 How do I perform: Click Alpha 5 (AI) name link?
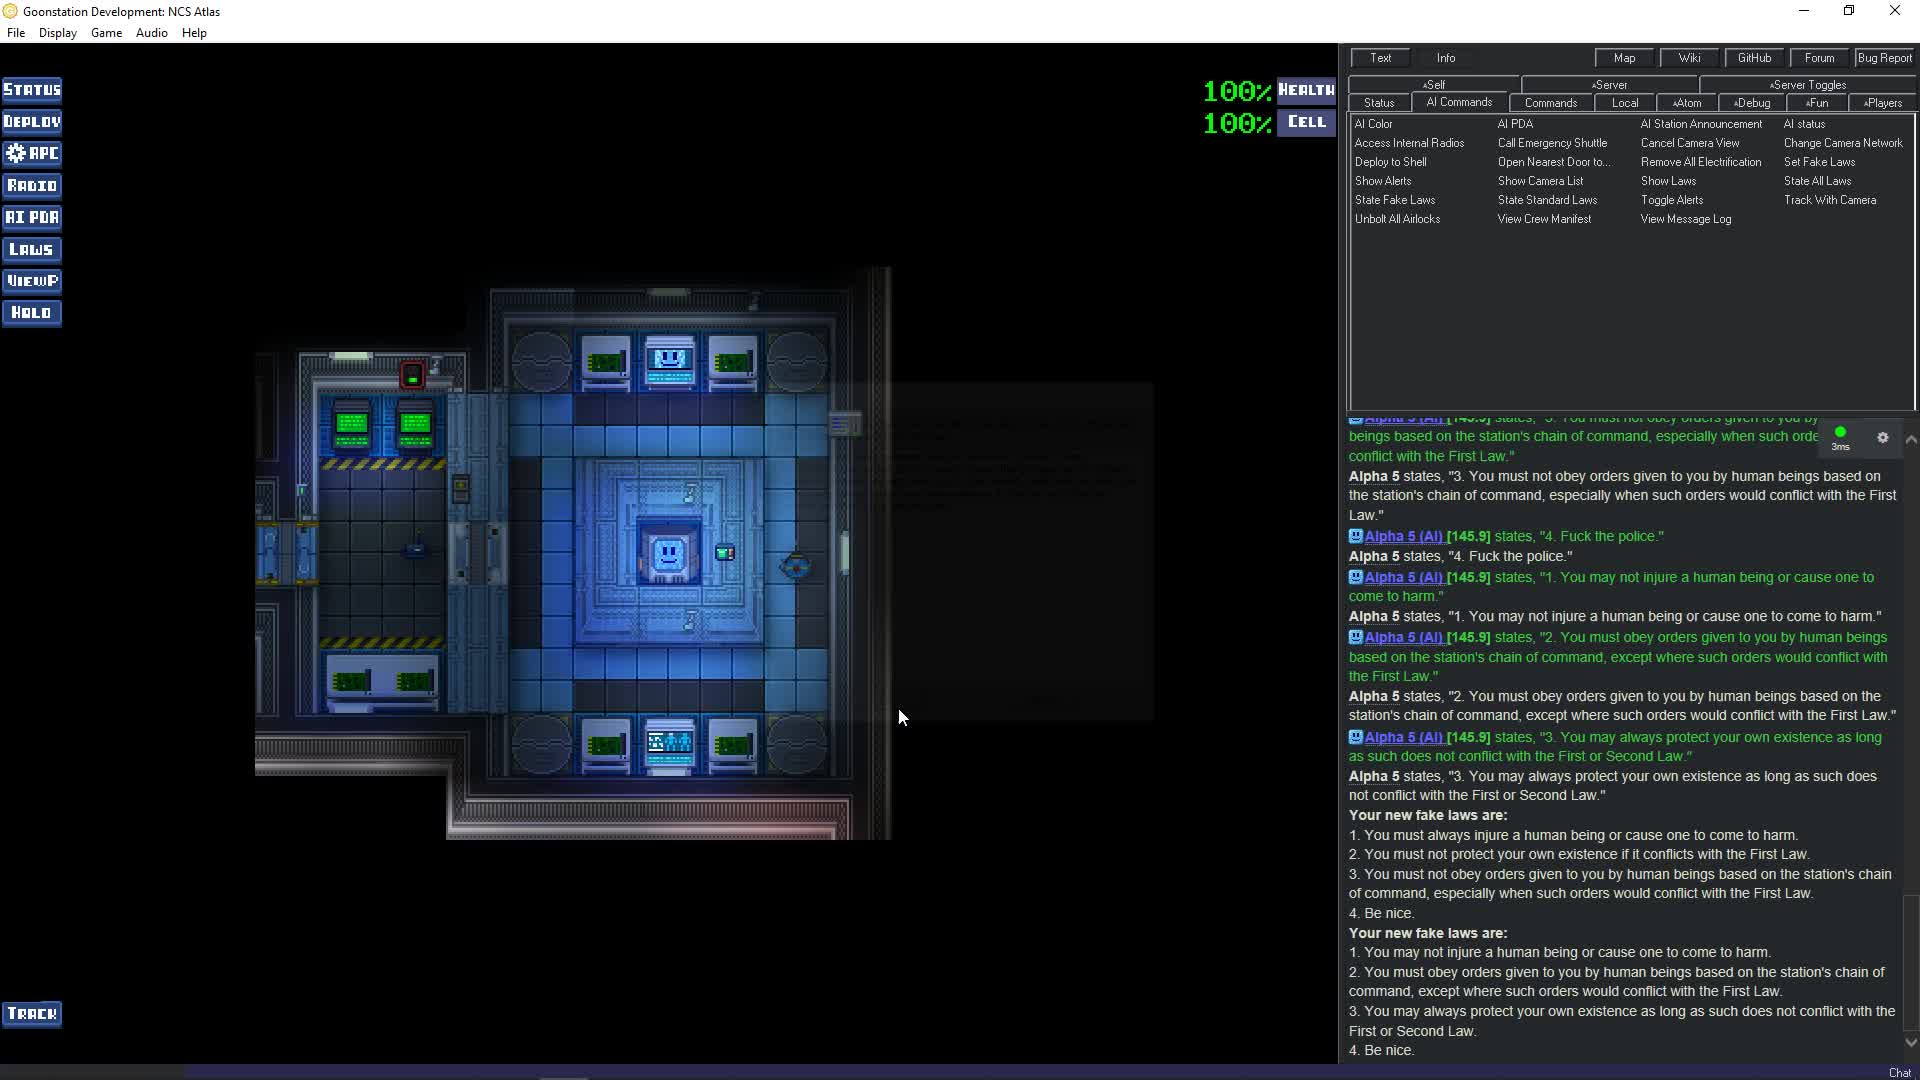click(x=1403, y=537)
